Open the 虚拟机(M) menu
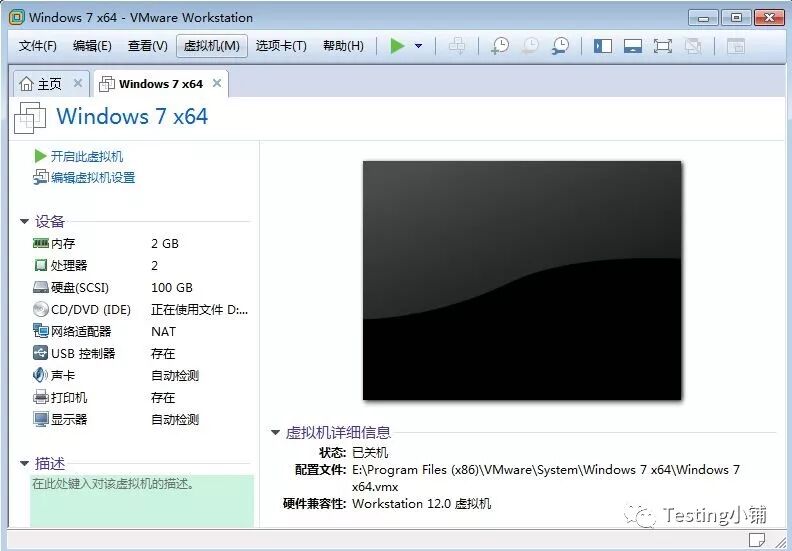 pyautogui.click(x=212, y=46)
